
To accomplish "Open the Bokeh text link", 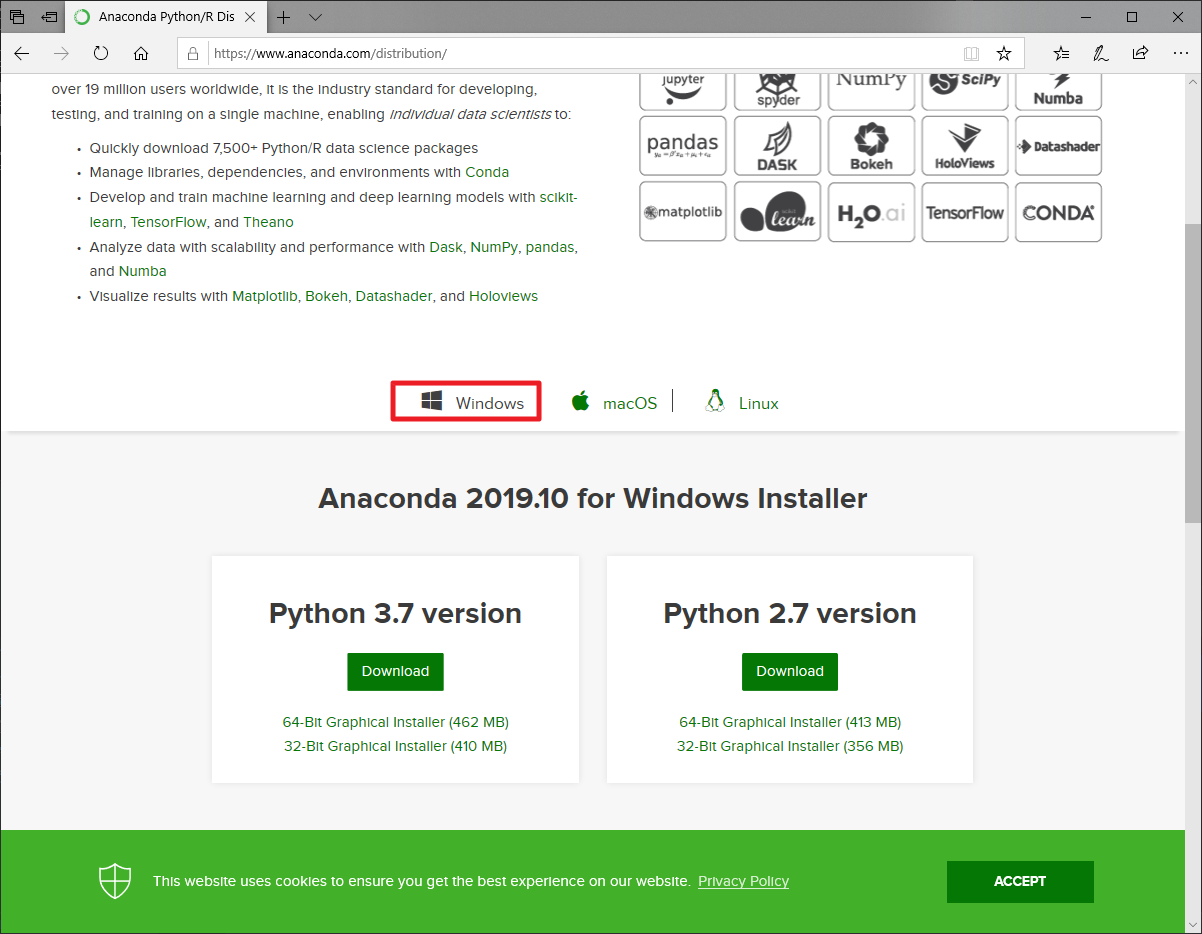I will click(x=326, y=296).
